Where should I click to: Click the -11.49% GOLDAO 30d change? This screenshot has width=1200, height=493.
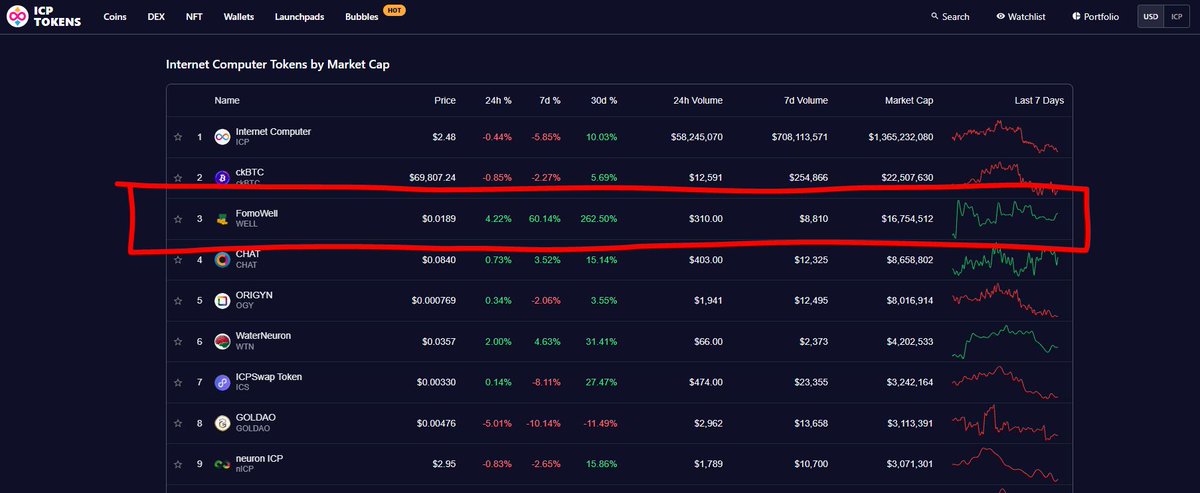tap(600, 424)
